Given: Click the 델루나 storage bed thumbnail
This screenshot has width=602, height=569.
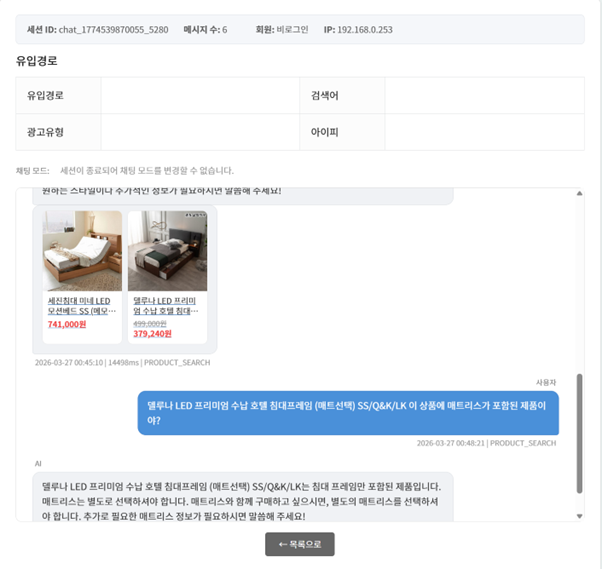Looking at the screenshot, I should tap(167, 251).
